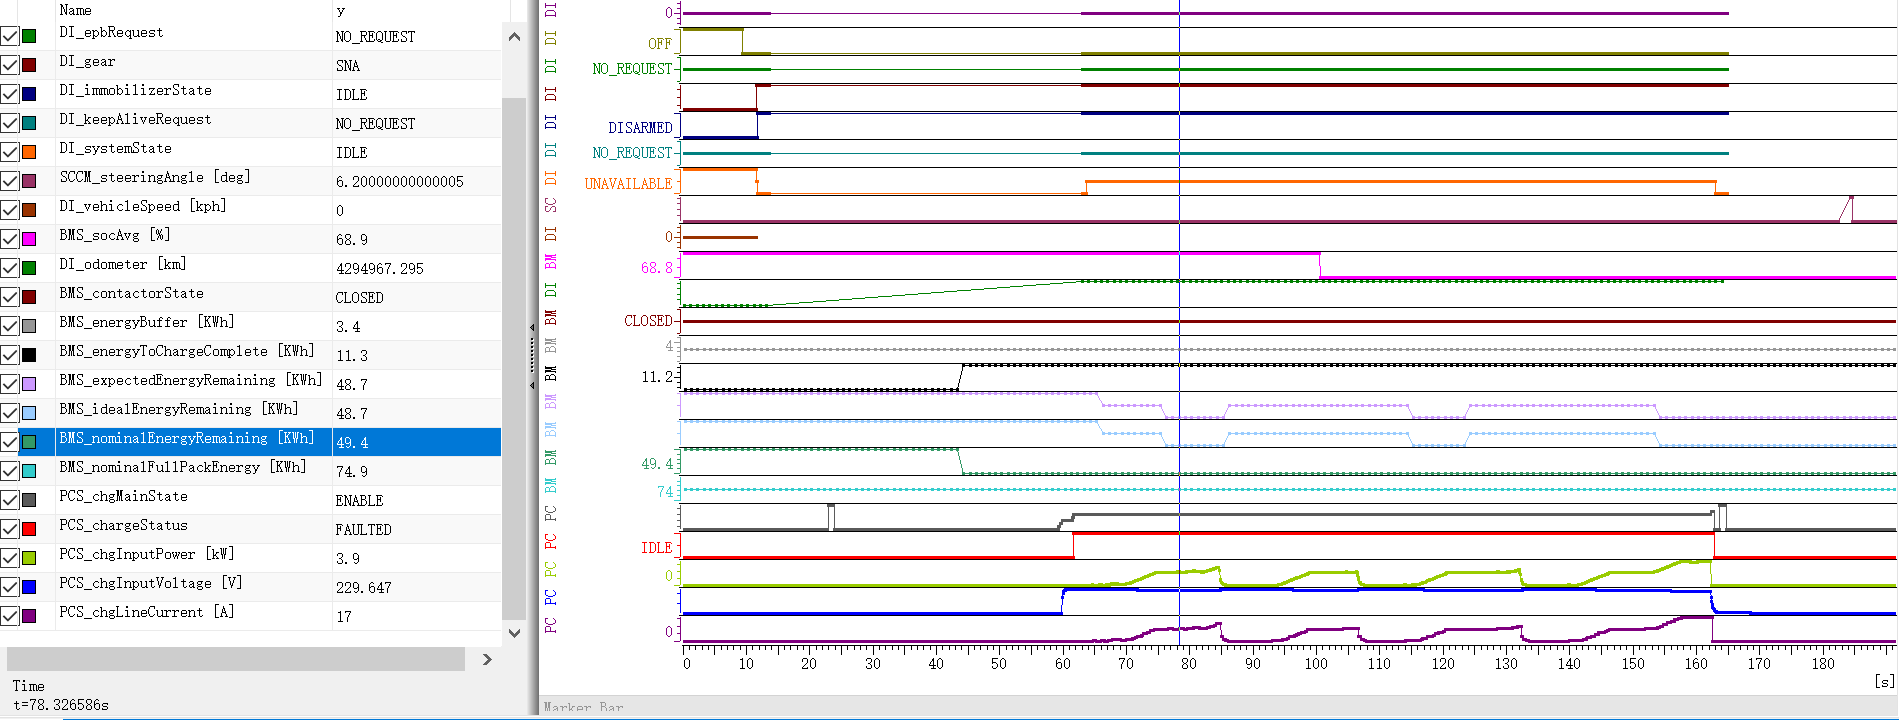Uncheck BMS_energyBuffer checkbox

click(x=9, y=326)
